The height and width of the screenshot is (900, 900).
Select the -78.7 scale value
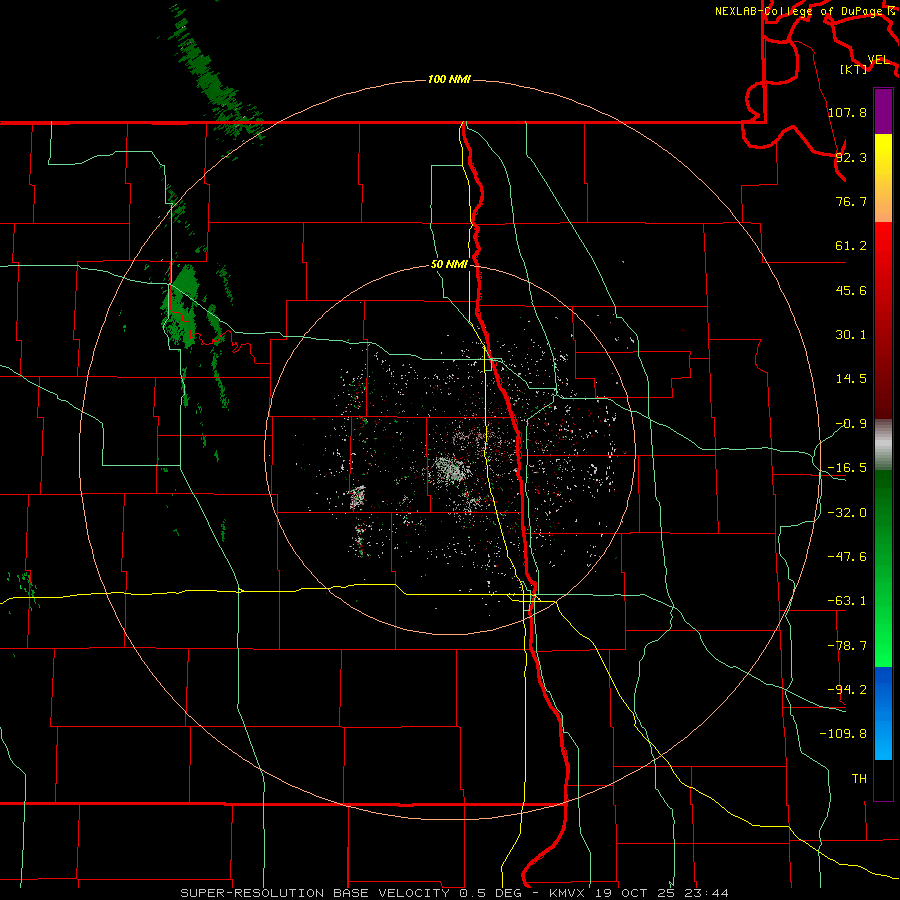pyautogui.click(x=847, y=646)
